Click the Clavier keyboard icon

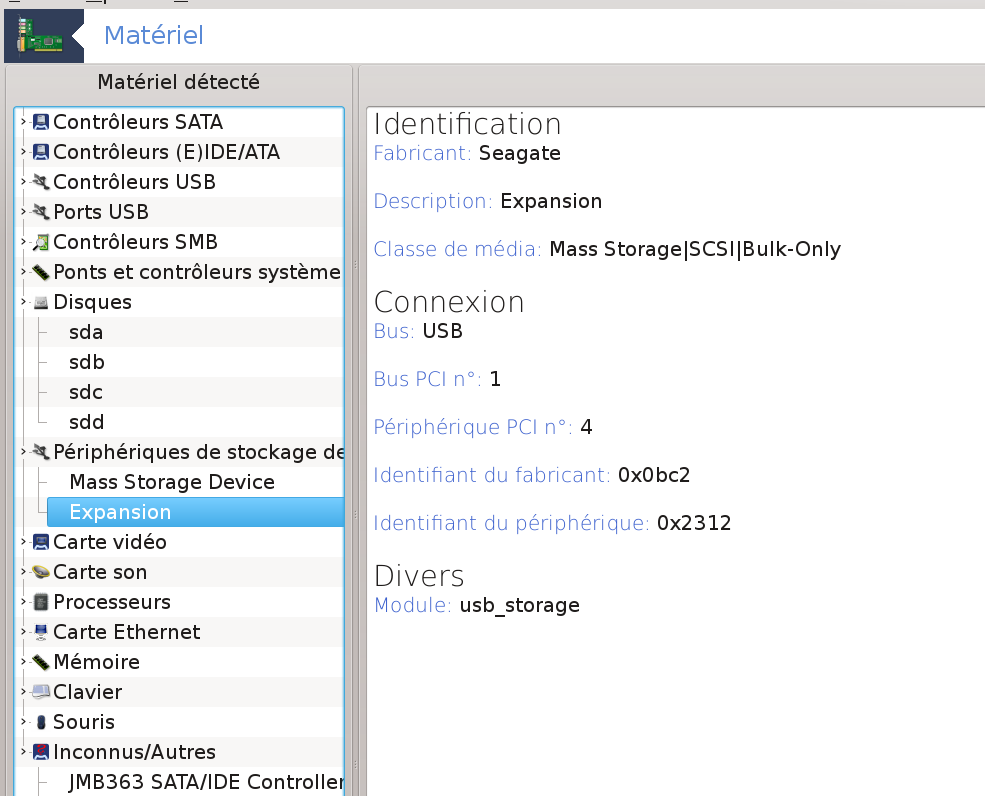pos(41,693)
